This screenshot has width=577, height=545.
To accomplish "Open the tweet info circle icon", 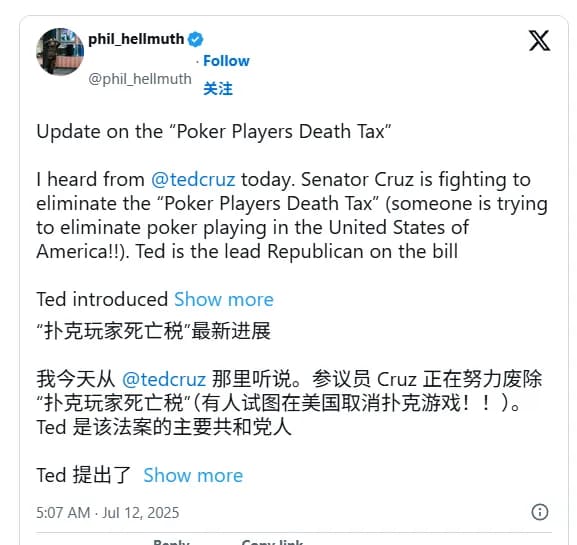I will pyautogui.click(x=540, y=512).
